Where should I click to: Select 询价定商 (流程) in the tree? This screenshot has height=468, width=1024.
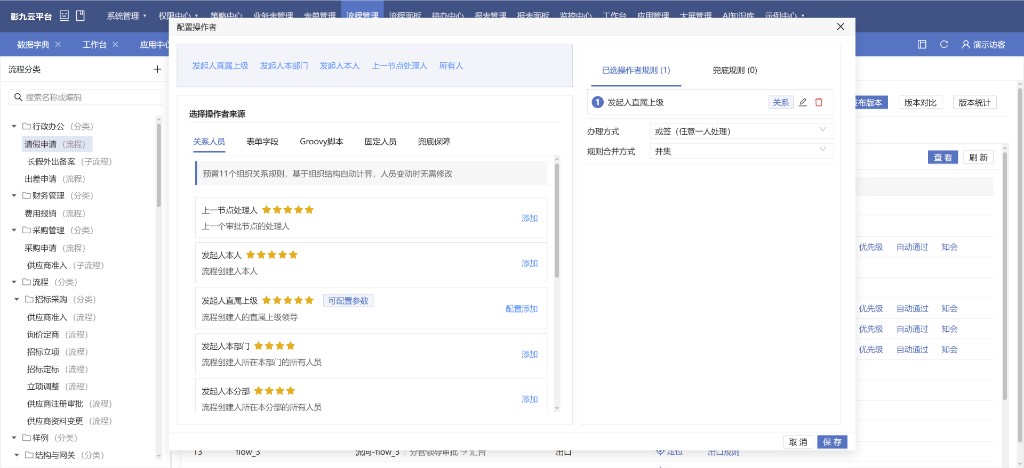tap(57, 334)
